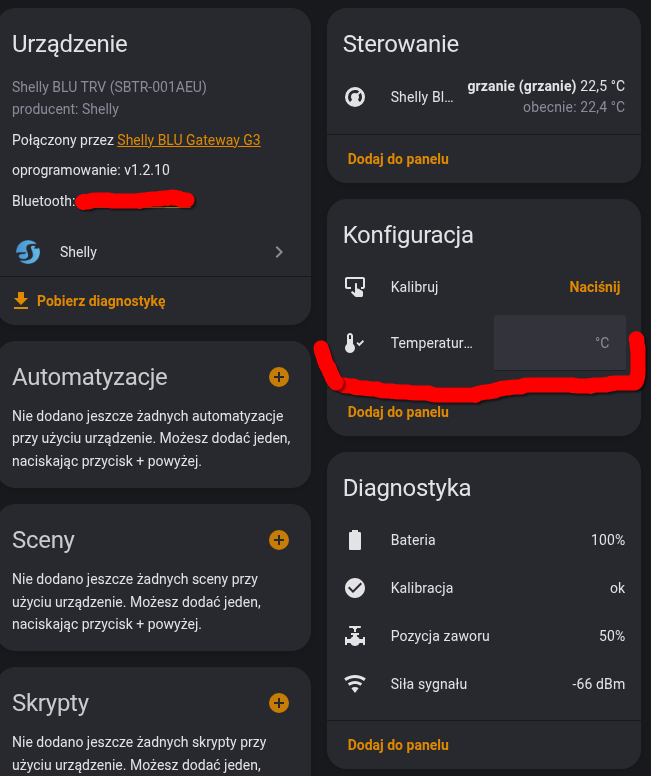Click the Shelly integration logo icon
The image size is (651, 776).
point(28,252)
